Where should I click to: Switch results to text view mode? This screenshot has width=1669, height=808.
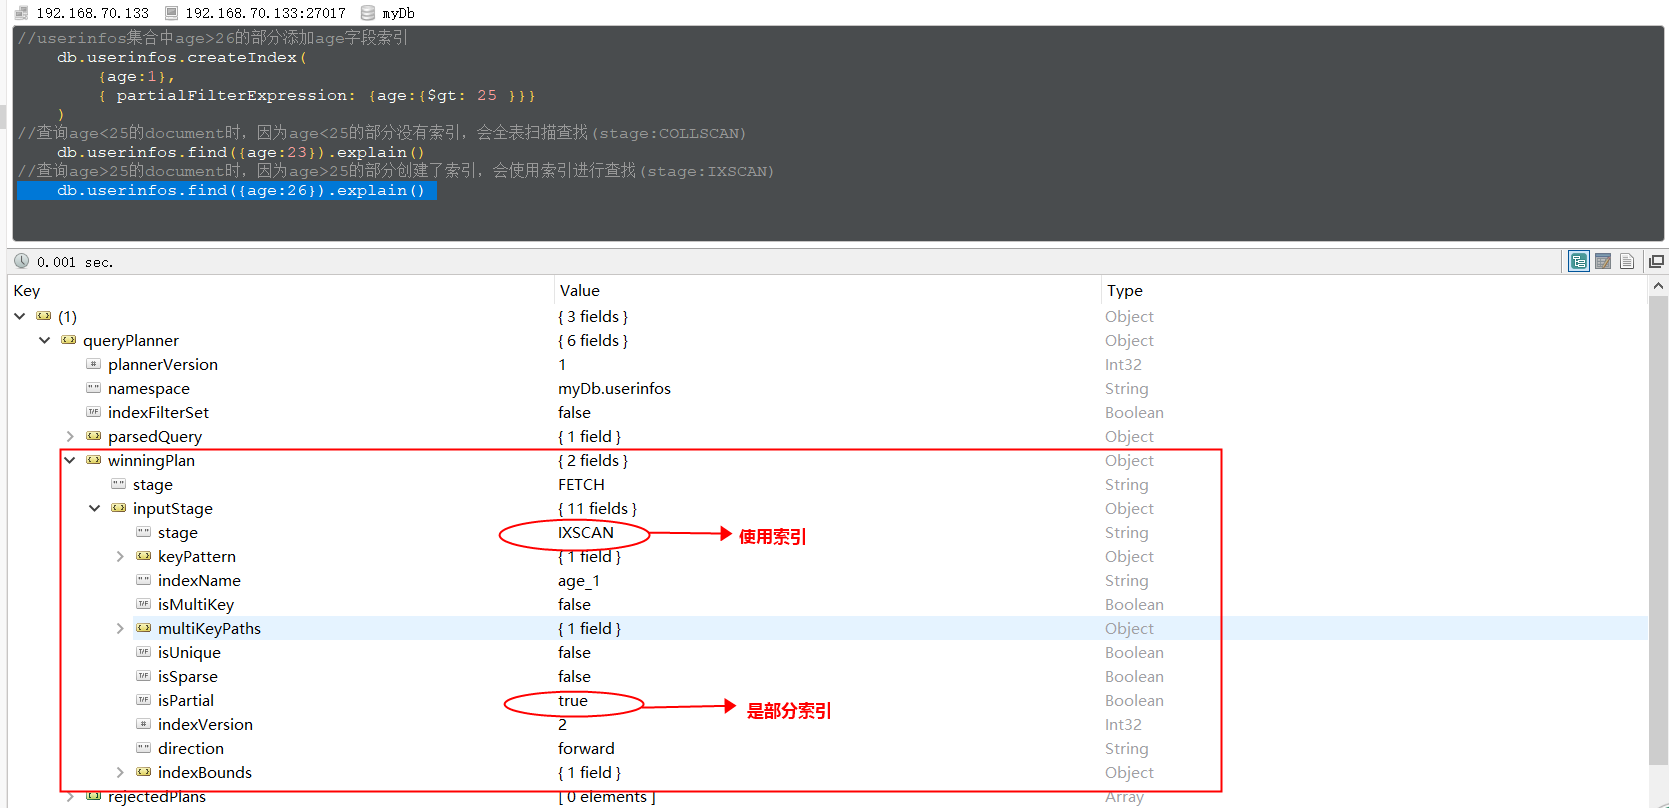point(1627,261)
